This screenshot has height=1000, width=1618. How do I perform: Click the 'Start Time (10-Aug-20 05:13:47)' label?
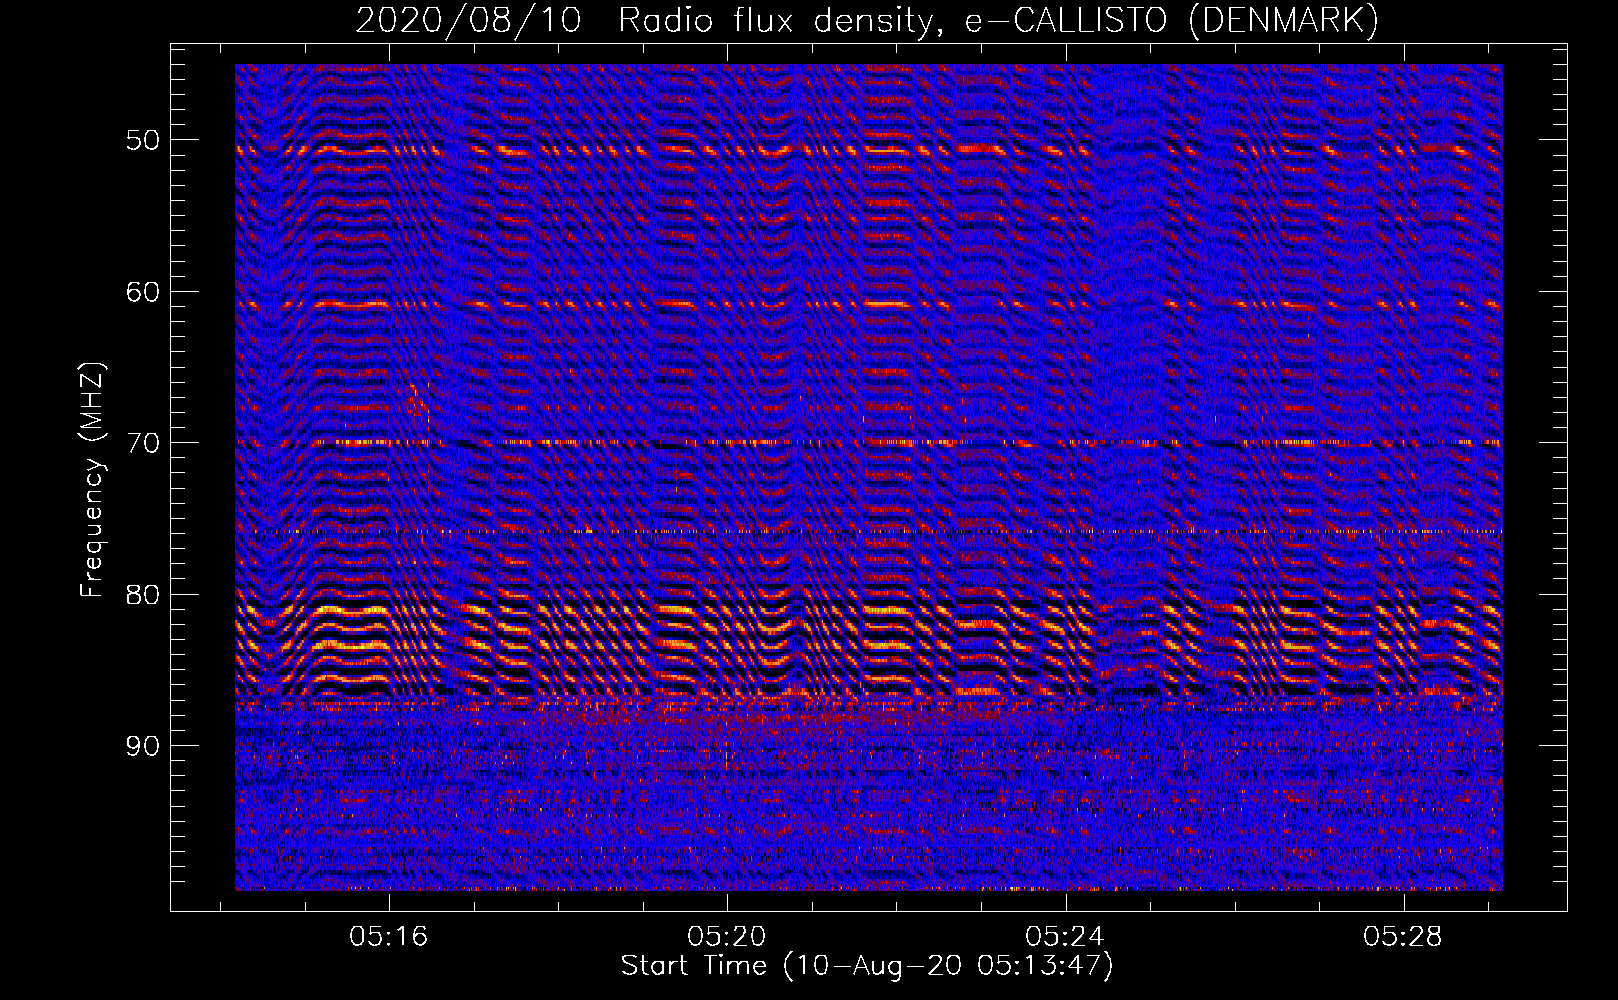point(867,966)
